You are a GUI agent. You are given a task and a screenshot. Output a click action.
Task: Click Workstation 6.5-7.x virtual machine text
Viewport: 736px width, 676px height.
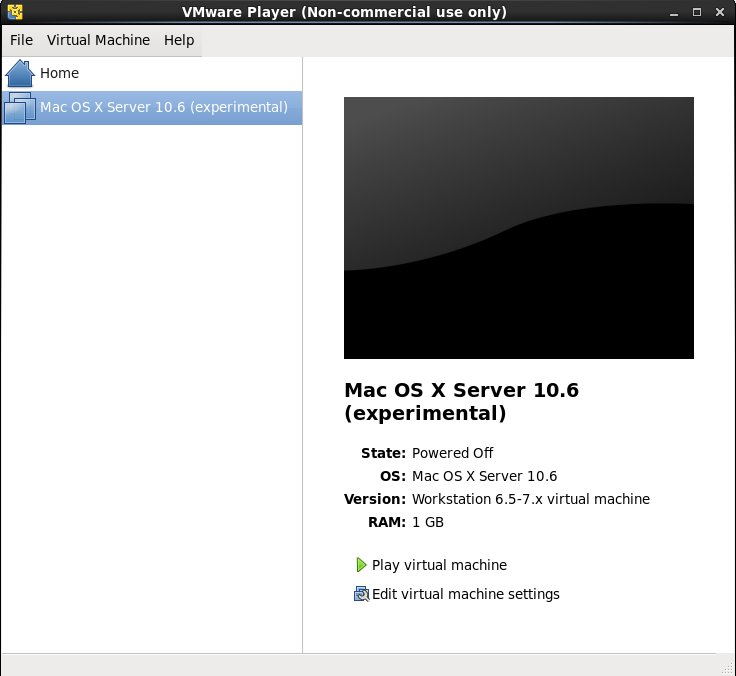click(531, 499)
